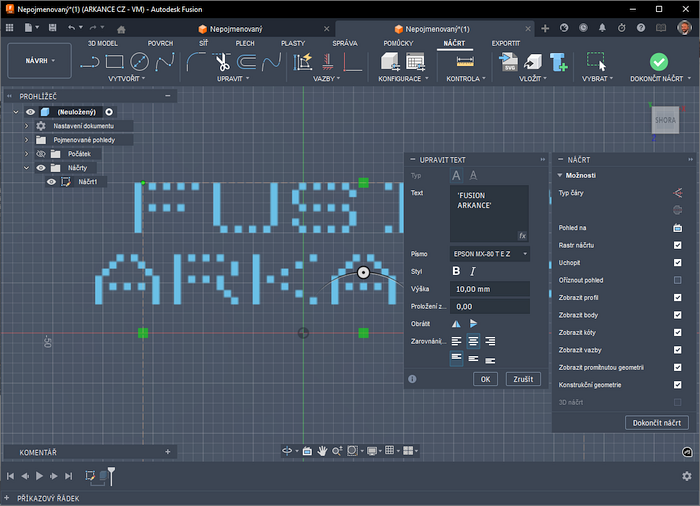Click the Pan hand tool

pos(322,451)
